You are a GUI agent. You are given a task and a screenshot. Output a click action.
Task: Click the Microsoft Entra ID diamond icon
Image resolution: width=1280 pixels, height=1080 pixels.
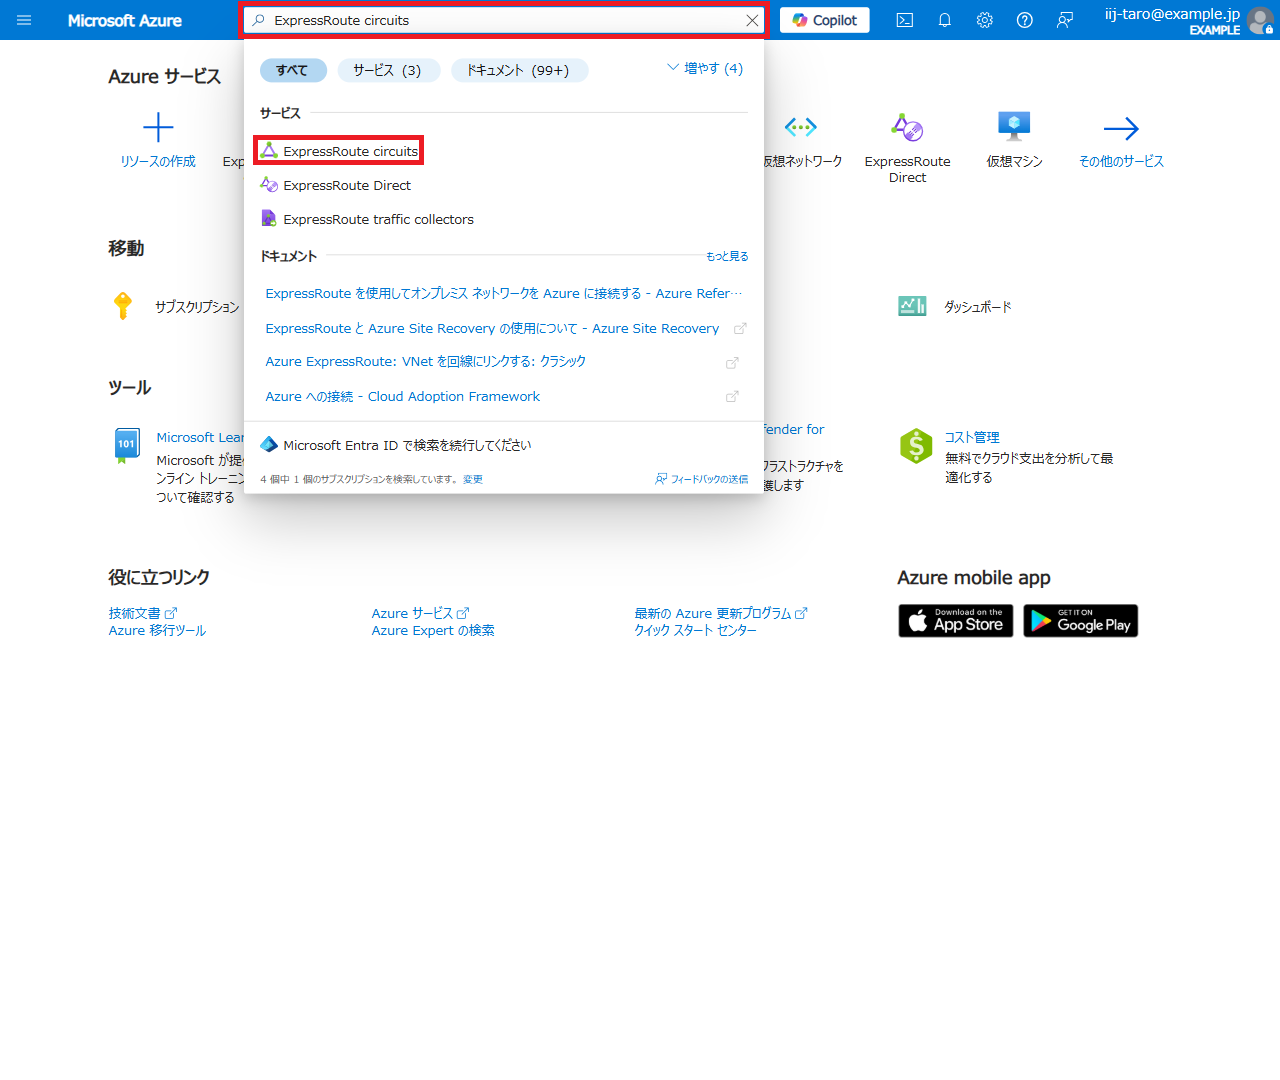(x=268, y=444)
